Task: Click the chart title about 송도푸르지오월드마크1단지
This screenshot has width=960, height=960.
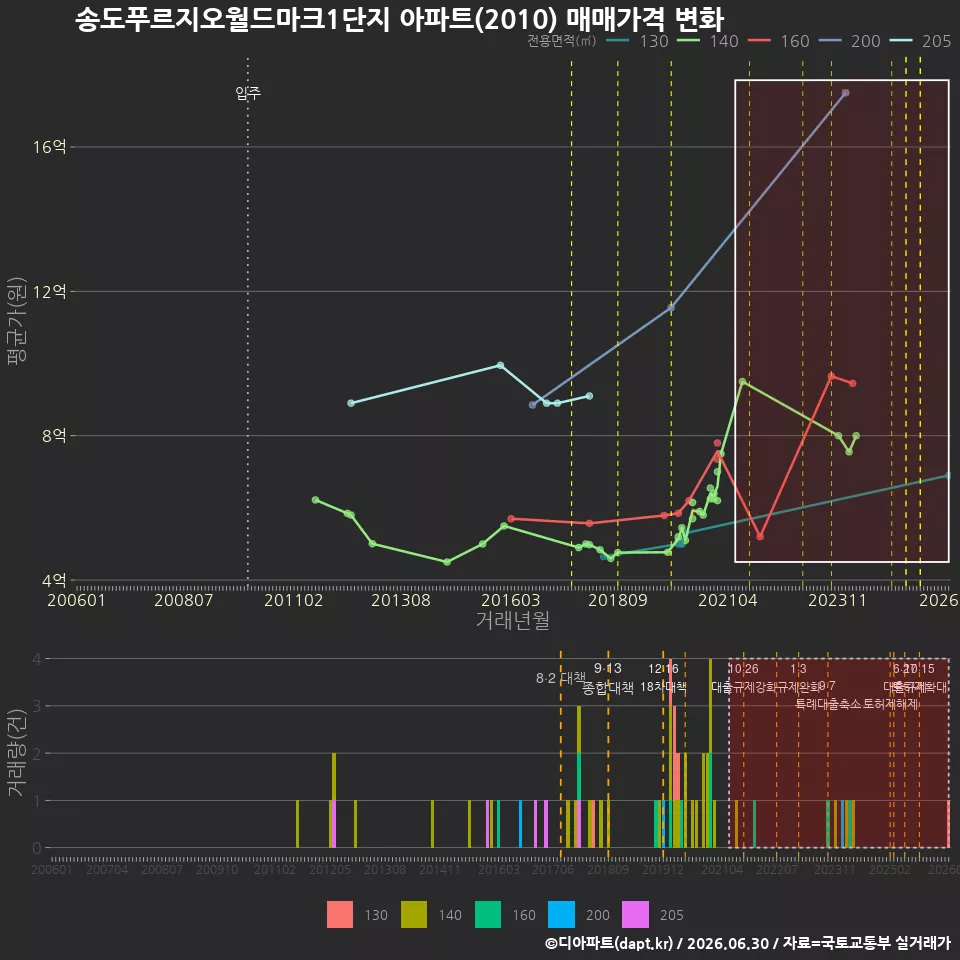Action: click(x=399, y=19)
